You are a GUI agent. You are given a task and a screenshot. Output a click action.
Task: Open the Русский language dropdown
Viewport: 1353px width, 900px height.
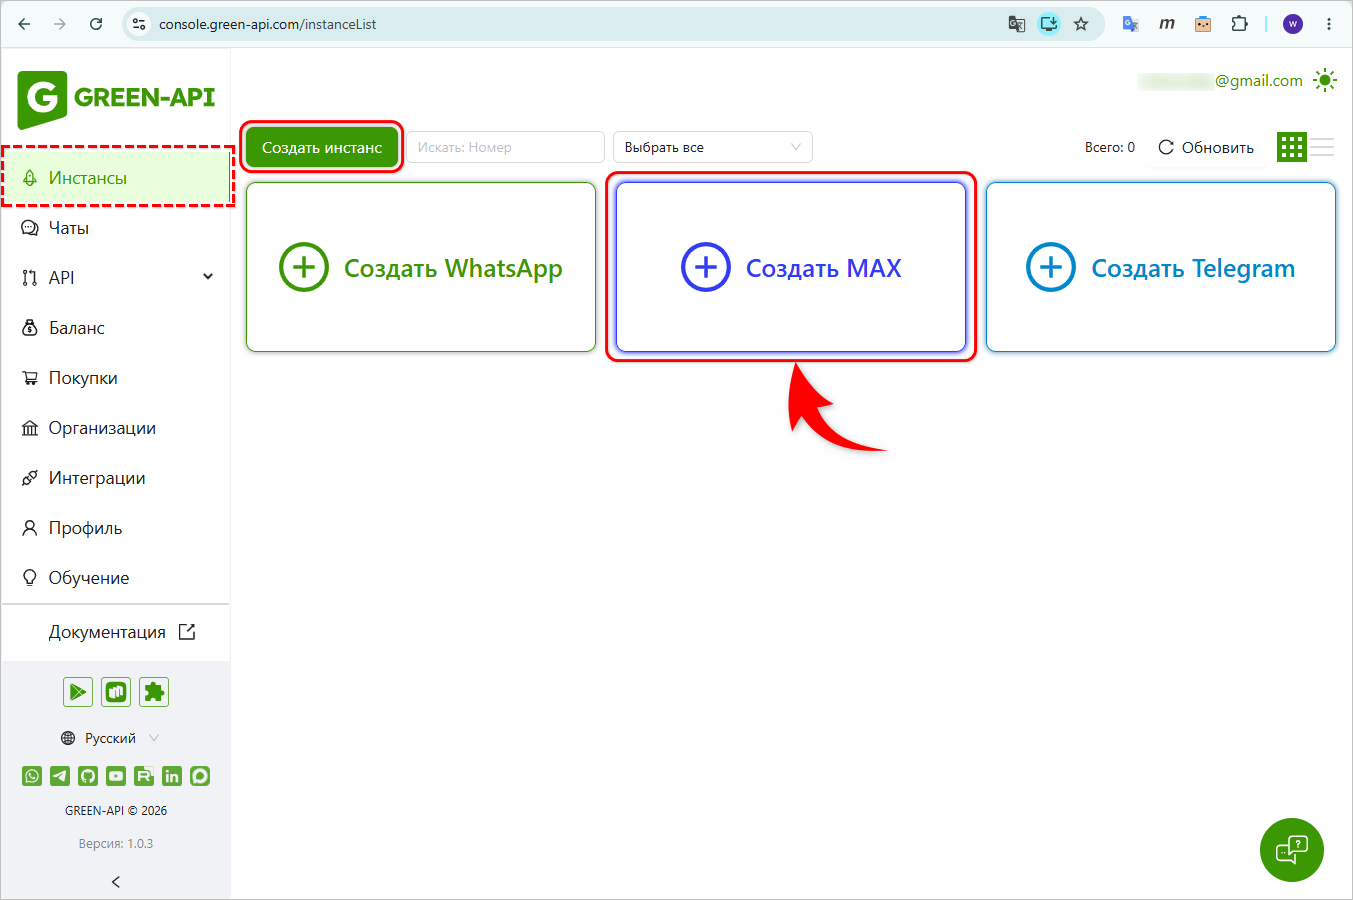click(x=110, y=738)
